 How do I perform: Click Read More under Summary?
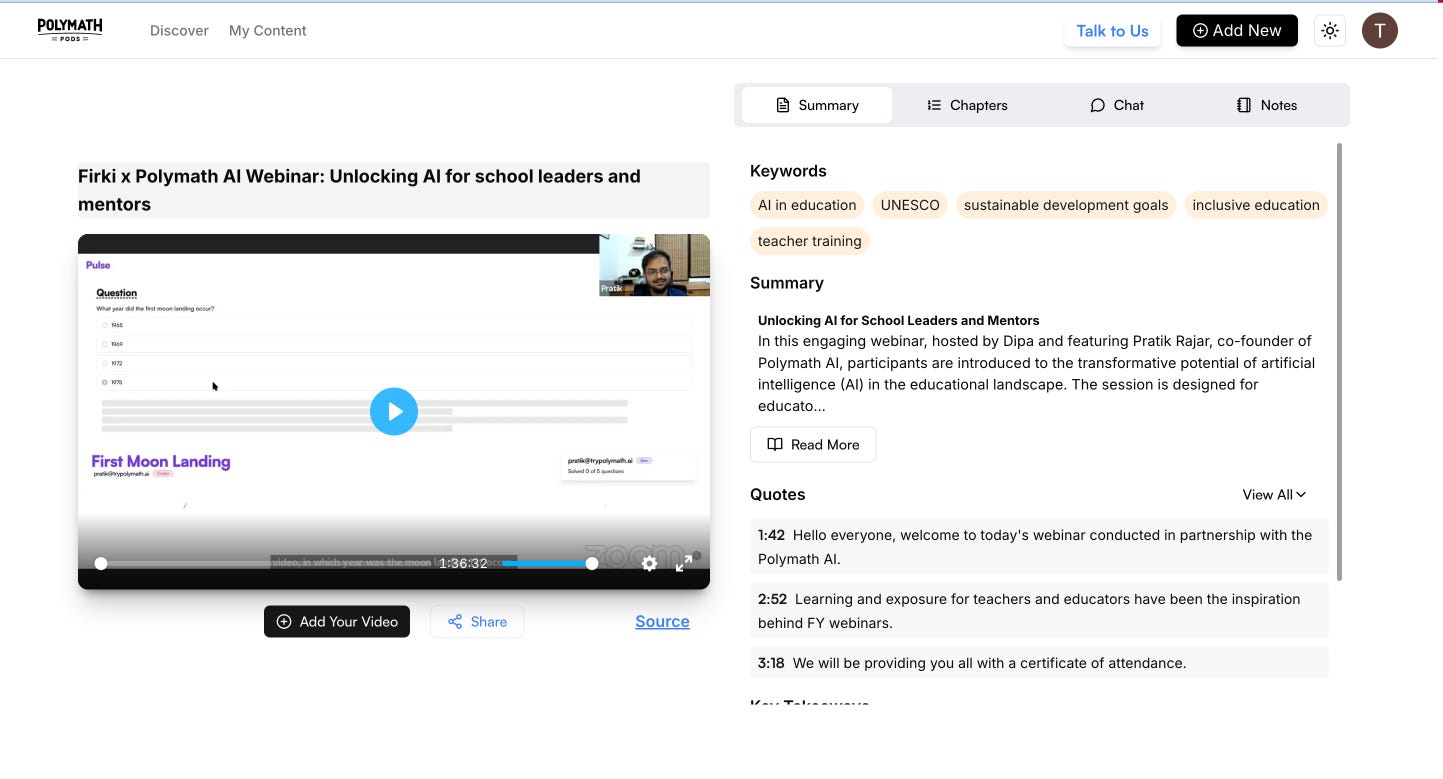[x=813, y=445]
